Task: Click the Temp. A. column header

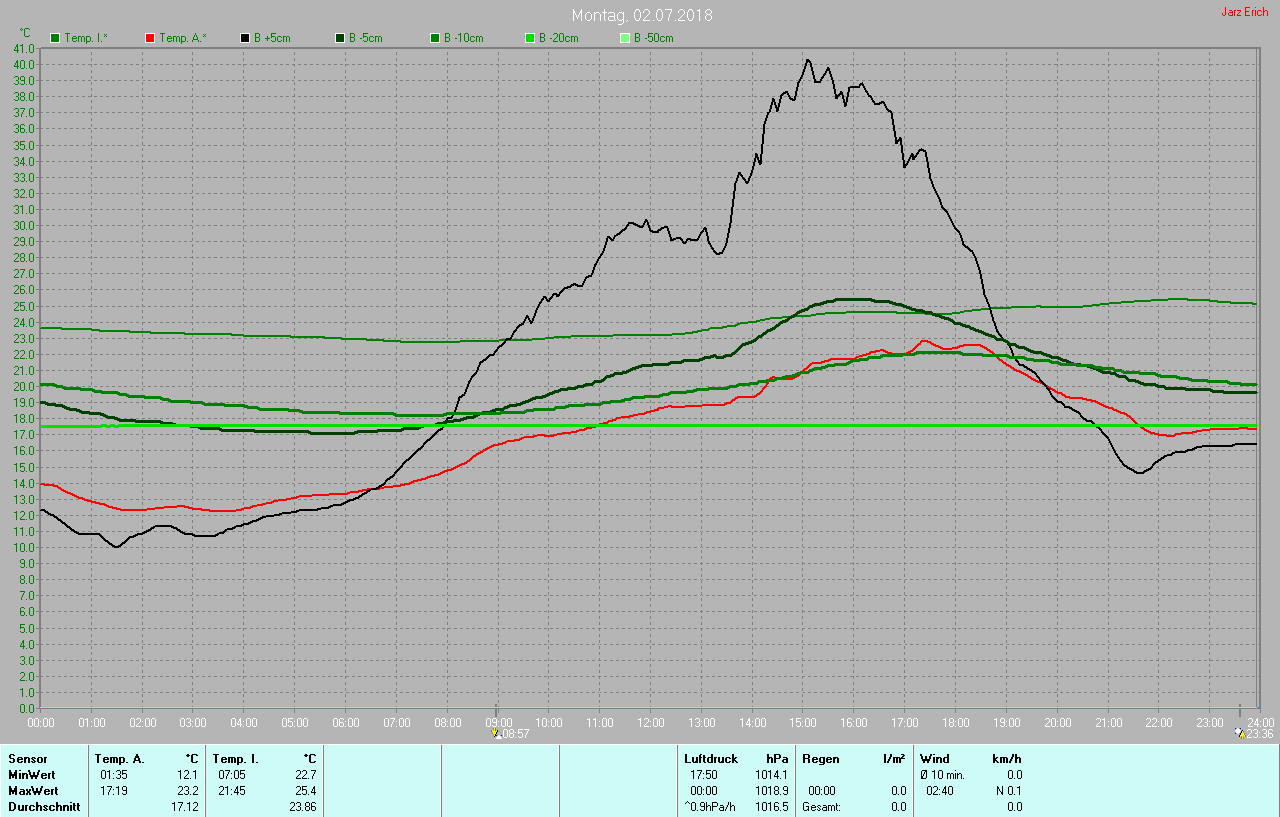Action: [119, 759]
